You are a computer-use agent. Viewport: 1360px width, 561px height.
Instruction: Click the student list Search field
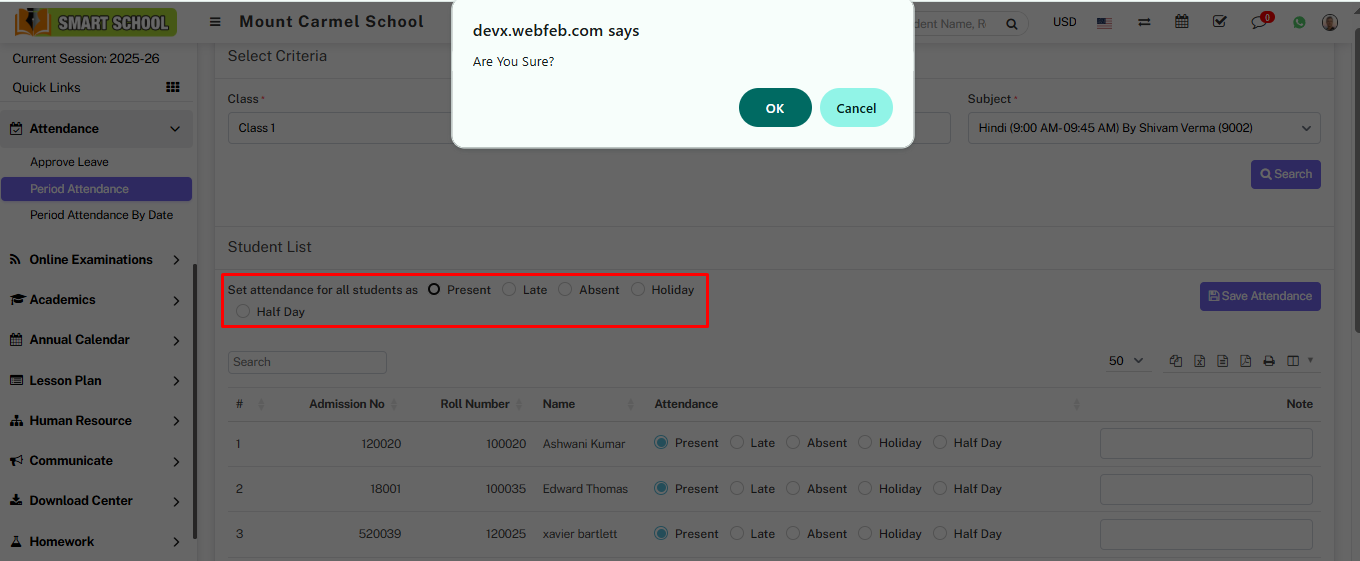pos(307,362)
